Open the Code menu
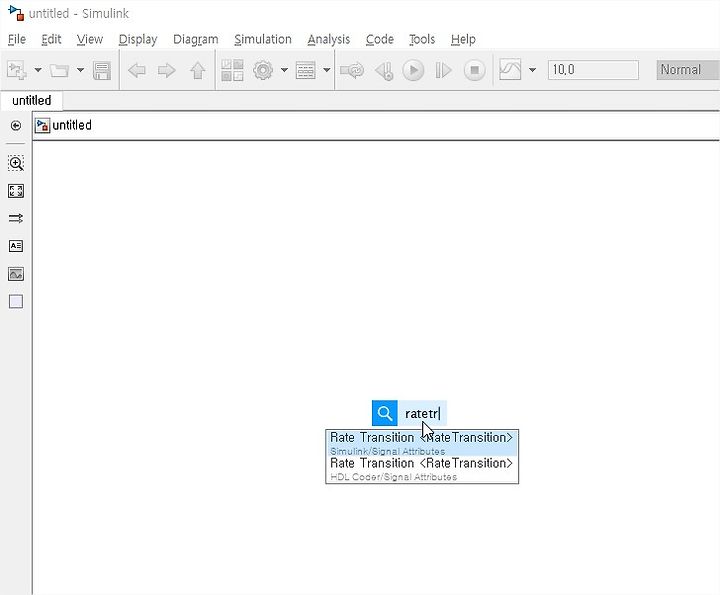Image resolution: width=720 pixels, height=595 pixels. (380, 39)
